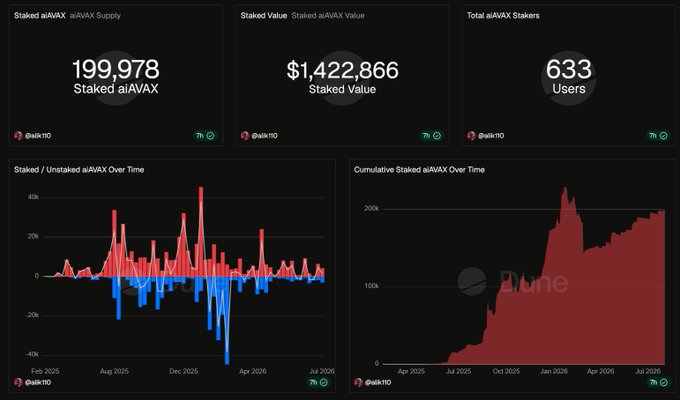The height and width of the screenshot is (400, 680).
Task: Click 7h refresh badge on Total aiAVAX Stakers card
Action: (x=658, y=136)
